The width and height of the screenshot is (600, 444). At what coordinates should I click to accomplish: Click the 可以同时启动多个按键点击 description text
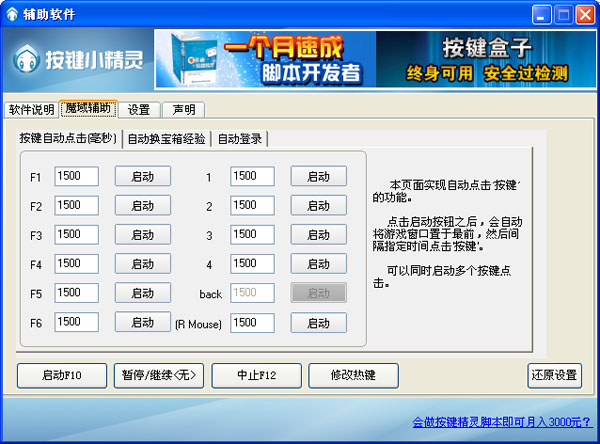click(442, 277)
